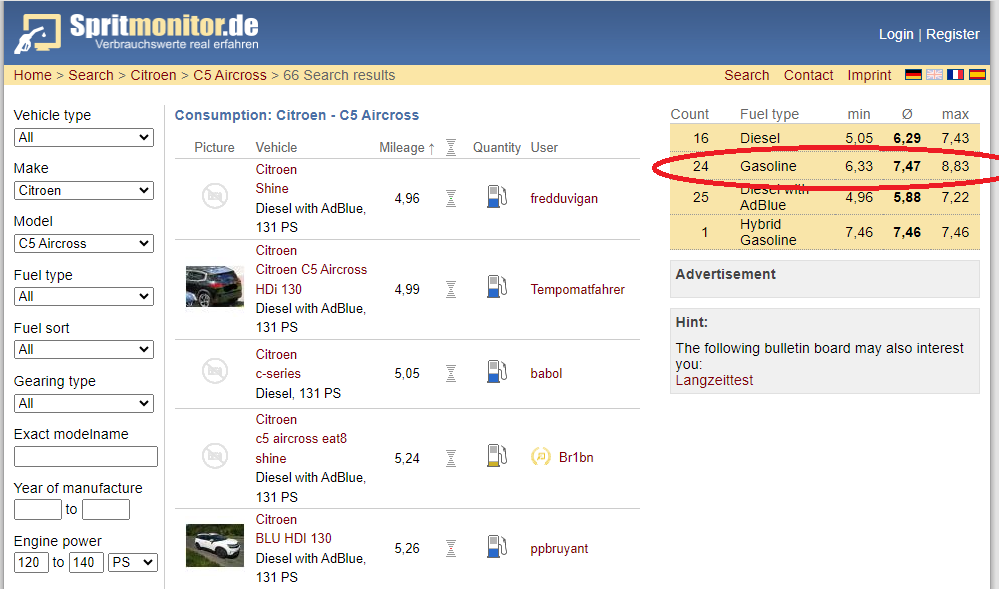This screenshot has height=589, width=999.
Task: Switch language to French flag
Action: tap(955, 75)
